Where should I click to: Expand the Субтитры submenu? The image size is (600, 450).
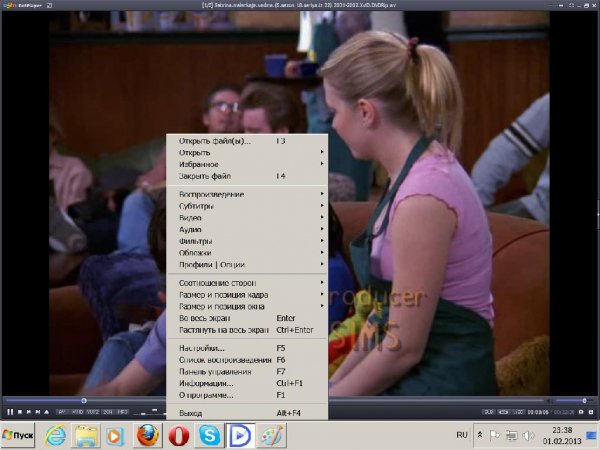[247, 206]
